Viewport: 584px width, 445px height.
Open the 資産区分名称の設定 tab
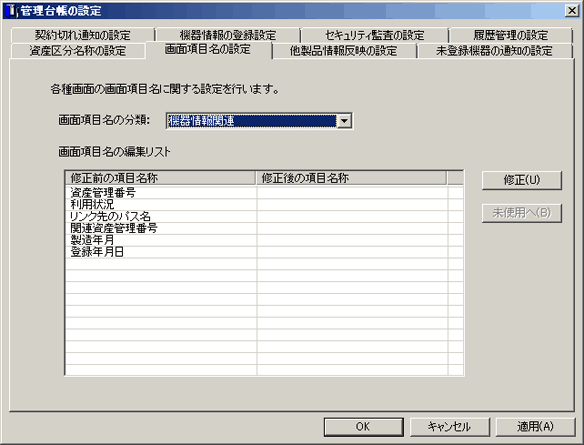point(78,51)
